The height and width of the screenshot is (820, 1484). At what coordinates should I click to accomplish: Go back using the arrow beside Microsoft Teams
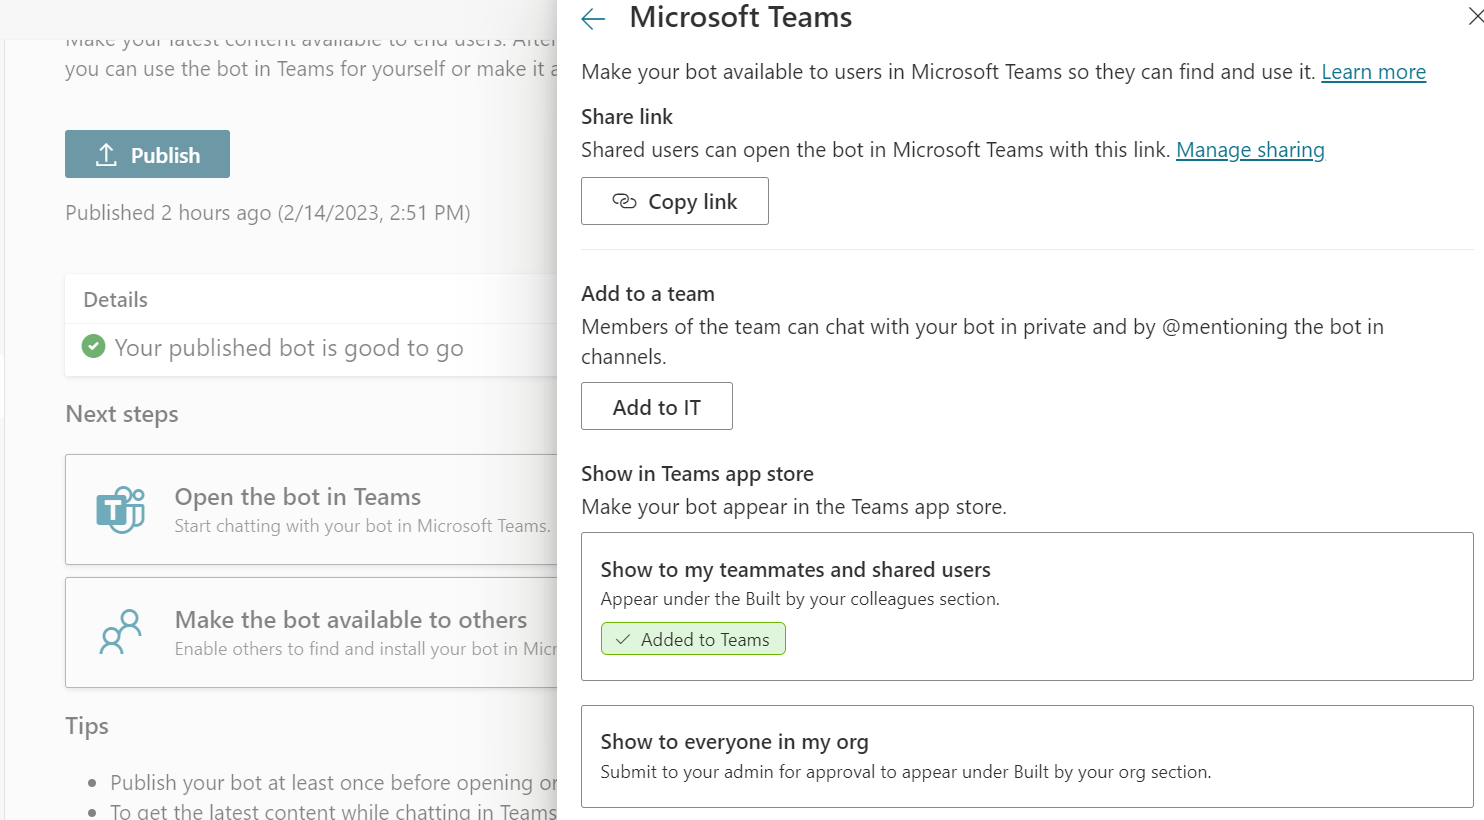point(593,19)
